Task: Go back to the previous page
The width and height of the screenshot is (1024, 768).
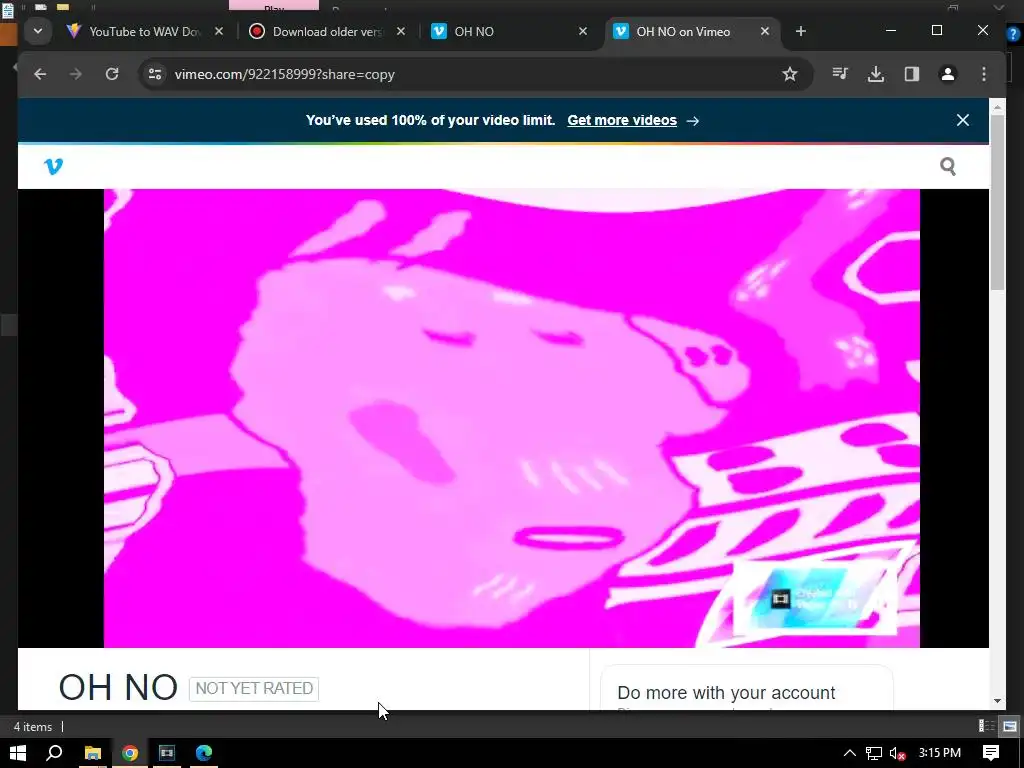Action: tap(40, 74)
